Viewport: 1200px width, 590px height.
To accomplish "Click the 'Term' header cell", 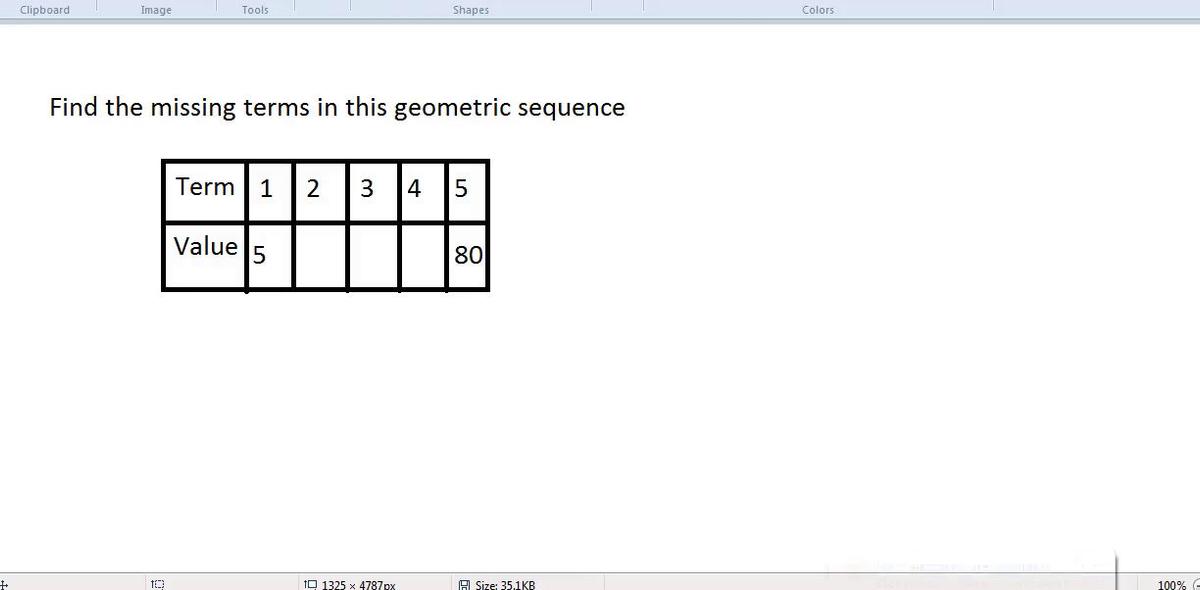I will click(x=205, y=191).
